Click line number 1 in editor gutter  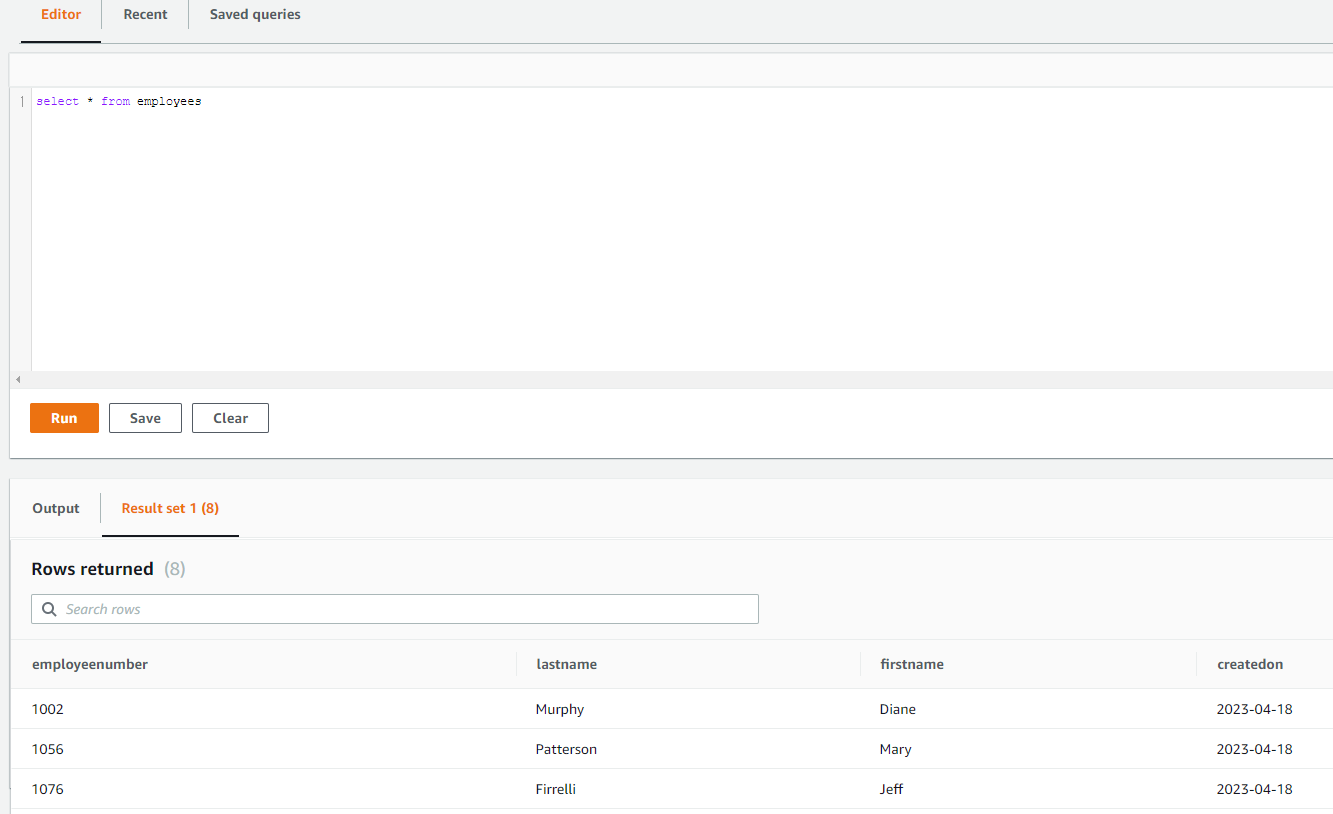point(22,102)
